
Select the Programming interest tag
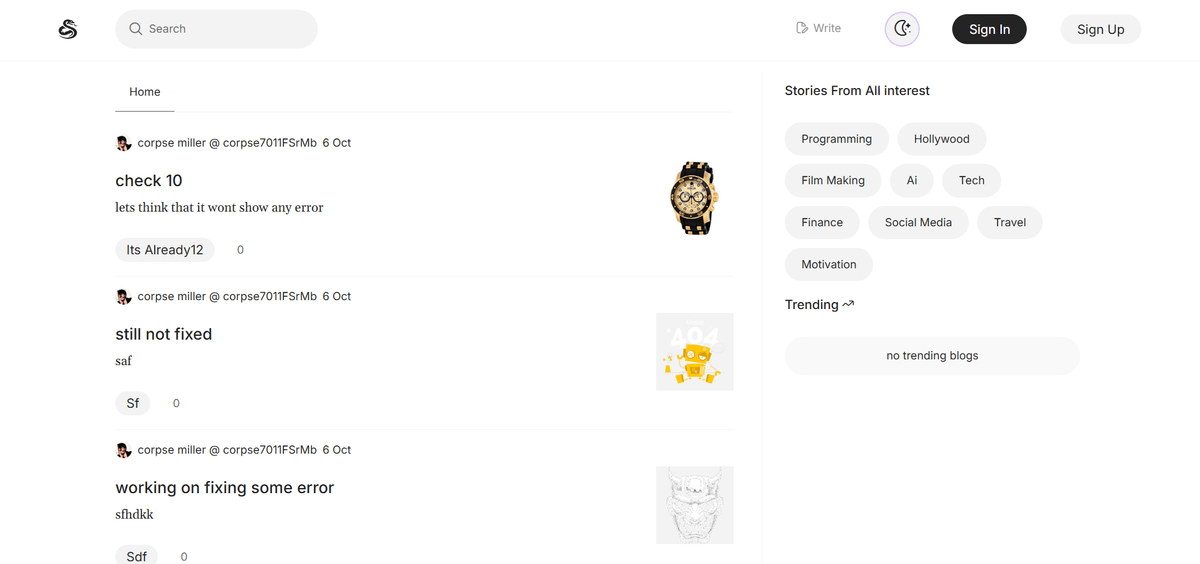pyautogui.click(x=836, y=139)
